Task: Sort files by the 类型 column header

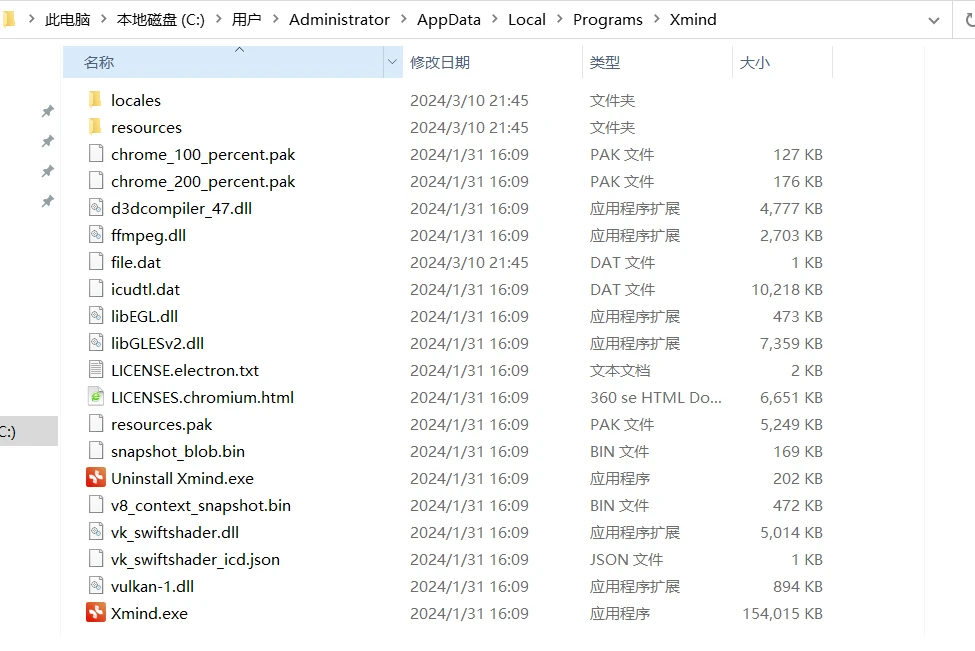Action: (657, 62)
